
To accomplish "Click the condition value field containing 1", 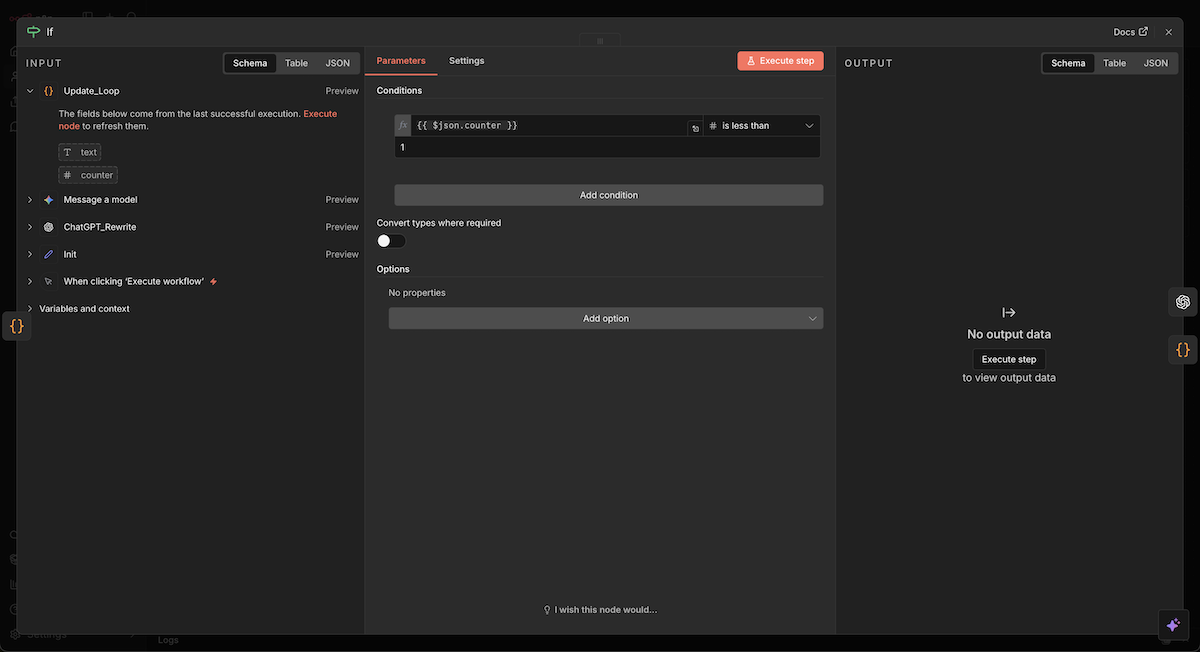I will (606, 148).
